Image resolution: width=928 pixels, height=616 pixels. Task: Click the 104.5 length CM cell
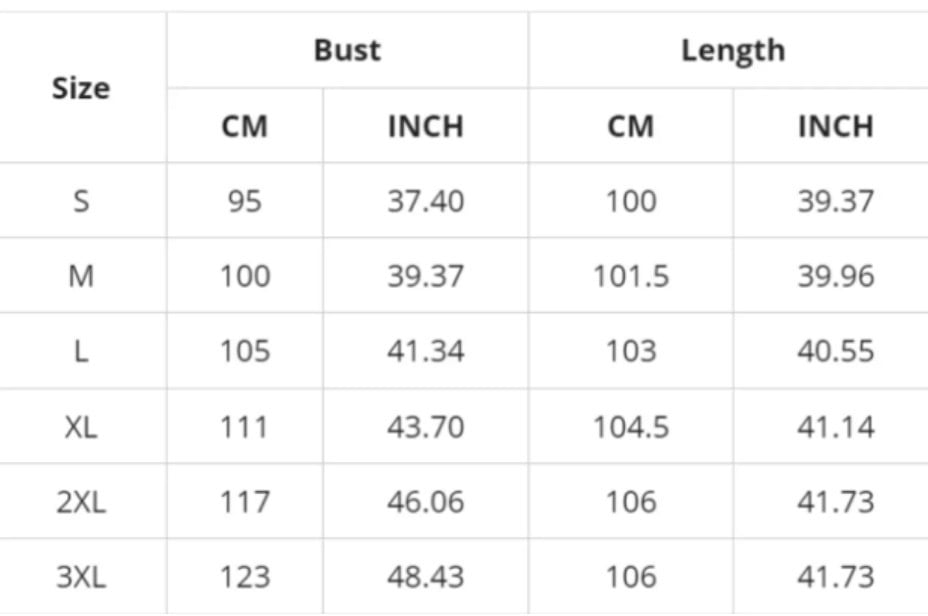tap(631, 427)
